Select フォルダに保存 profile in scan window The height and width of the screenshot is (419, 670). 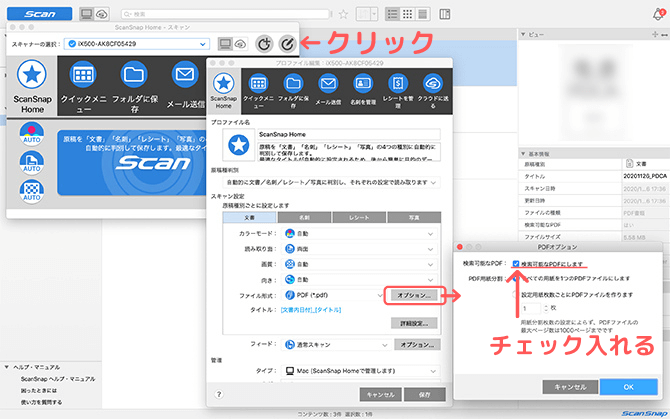click(135, 86)
